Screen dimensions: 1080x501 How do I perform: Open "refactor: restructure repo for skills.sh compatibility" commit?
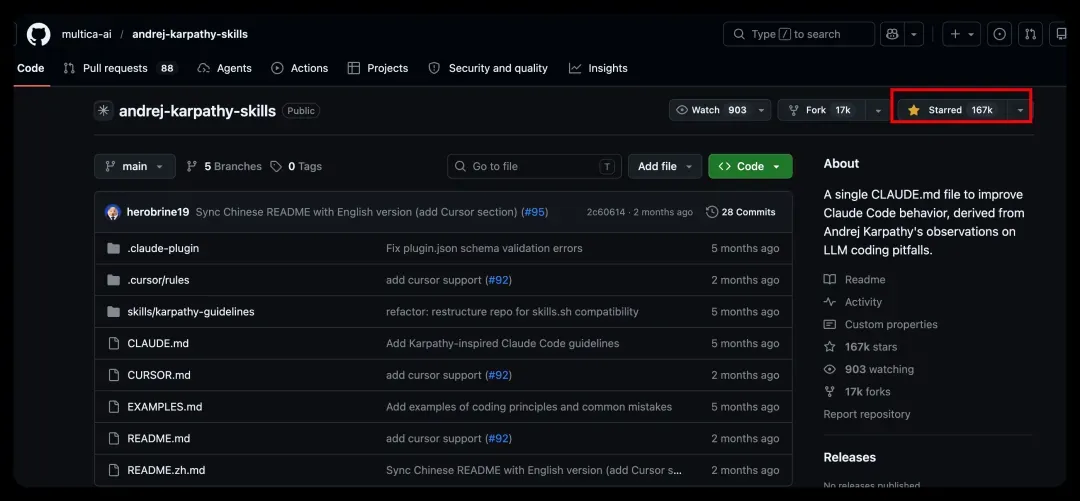point(512,311)
